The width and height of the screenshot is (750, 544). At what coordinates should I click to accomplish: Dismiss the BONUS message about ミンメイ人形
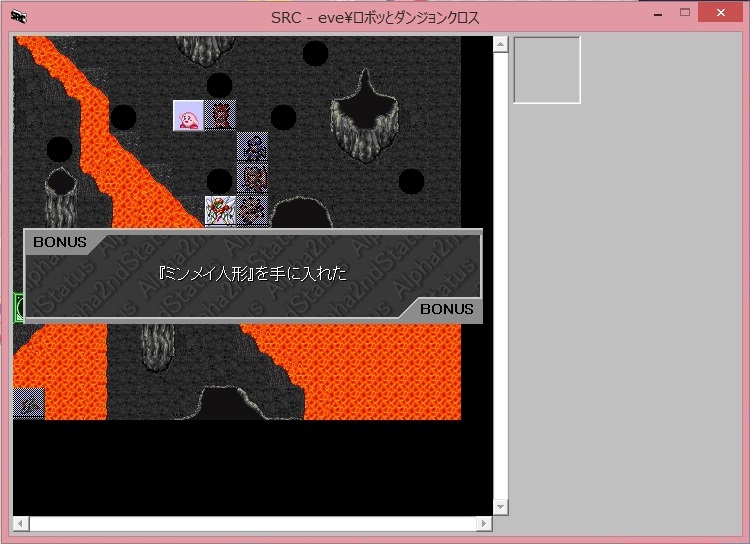pyautogui.click(x=253, y=276)
